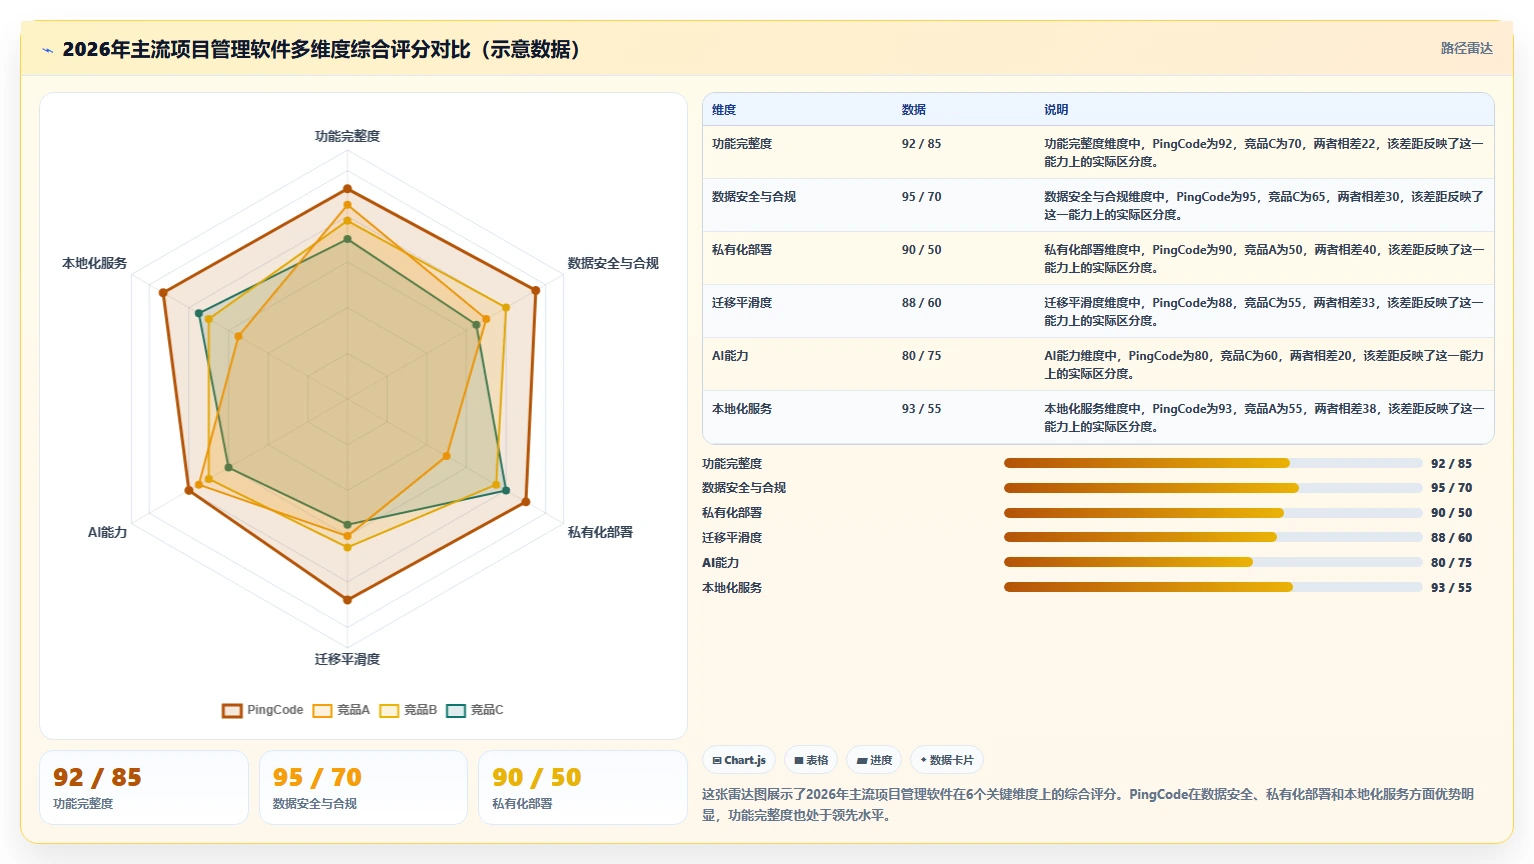Click the 私有化部署 axis label on the radar
The image size is (1534, 864).
600,532
